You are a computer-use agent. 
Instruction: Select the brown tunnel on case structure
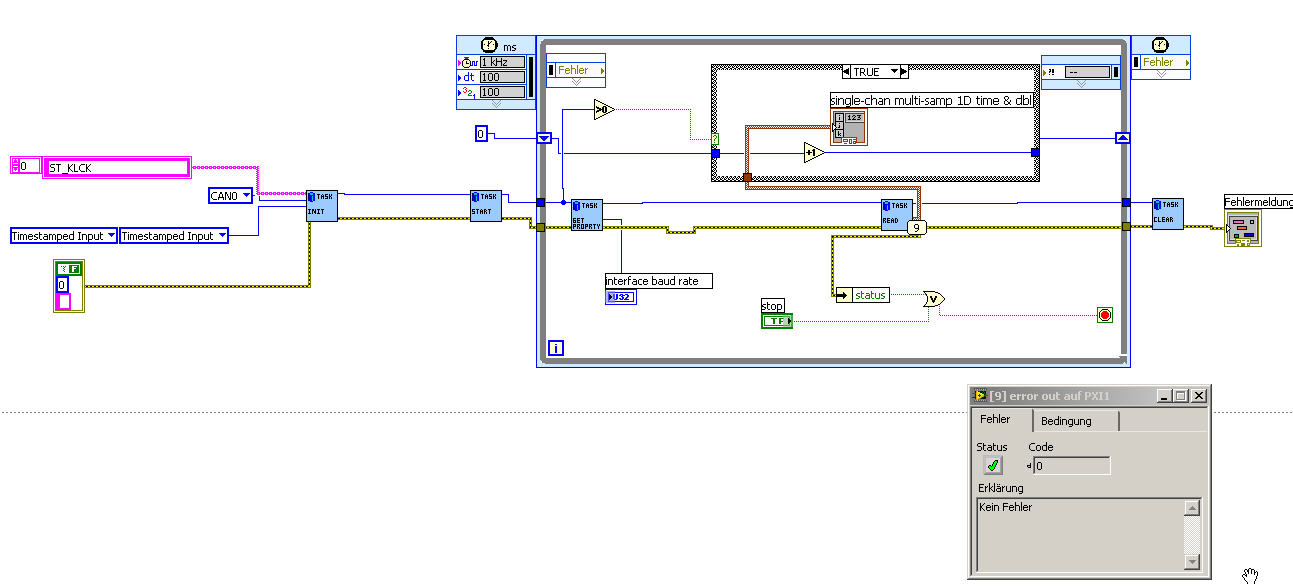[x=747, y=178]
